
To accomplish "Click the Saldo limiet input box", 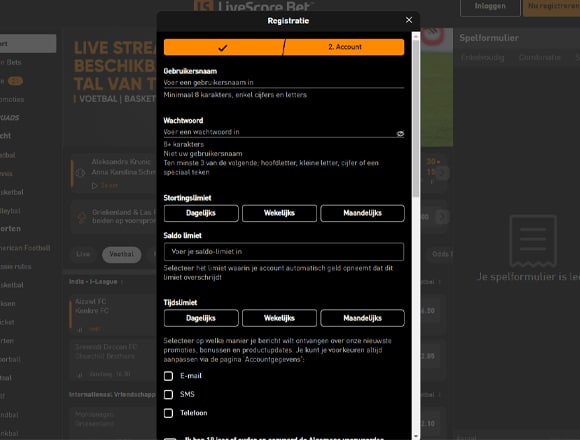I will click(284, 252).
